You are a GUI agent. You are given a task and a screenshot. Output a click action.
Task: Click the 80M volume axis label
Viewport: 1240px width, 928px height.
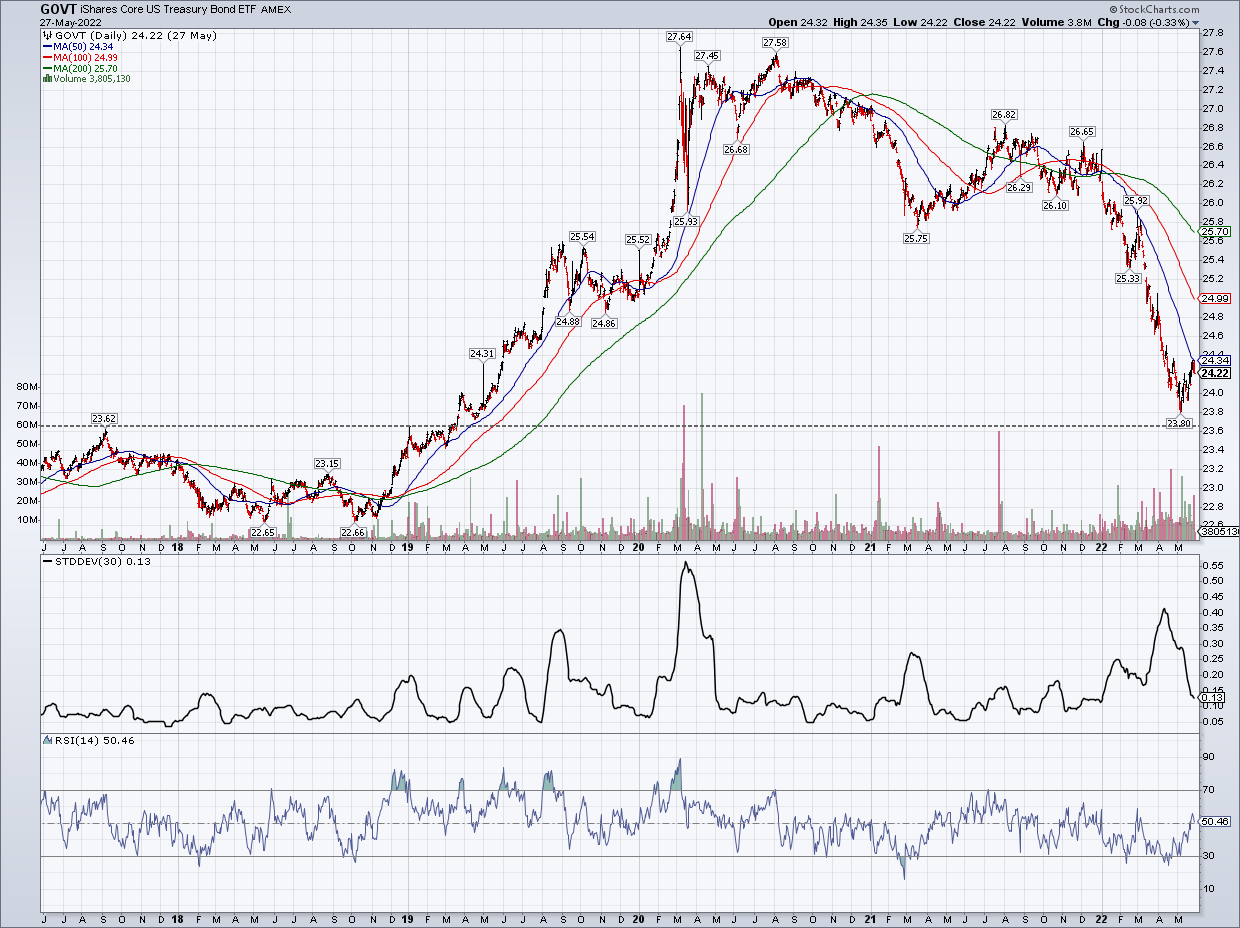click(28, 387)
